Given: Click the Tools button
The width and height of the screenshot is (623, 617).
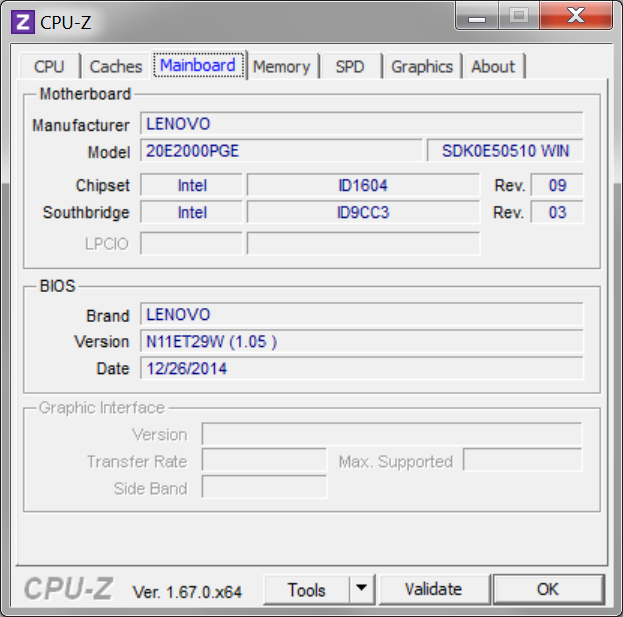Looking at the screenshot, I should [x=306, y=589].
